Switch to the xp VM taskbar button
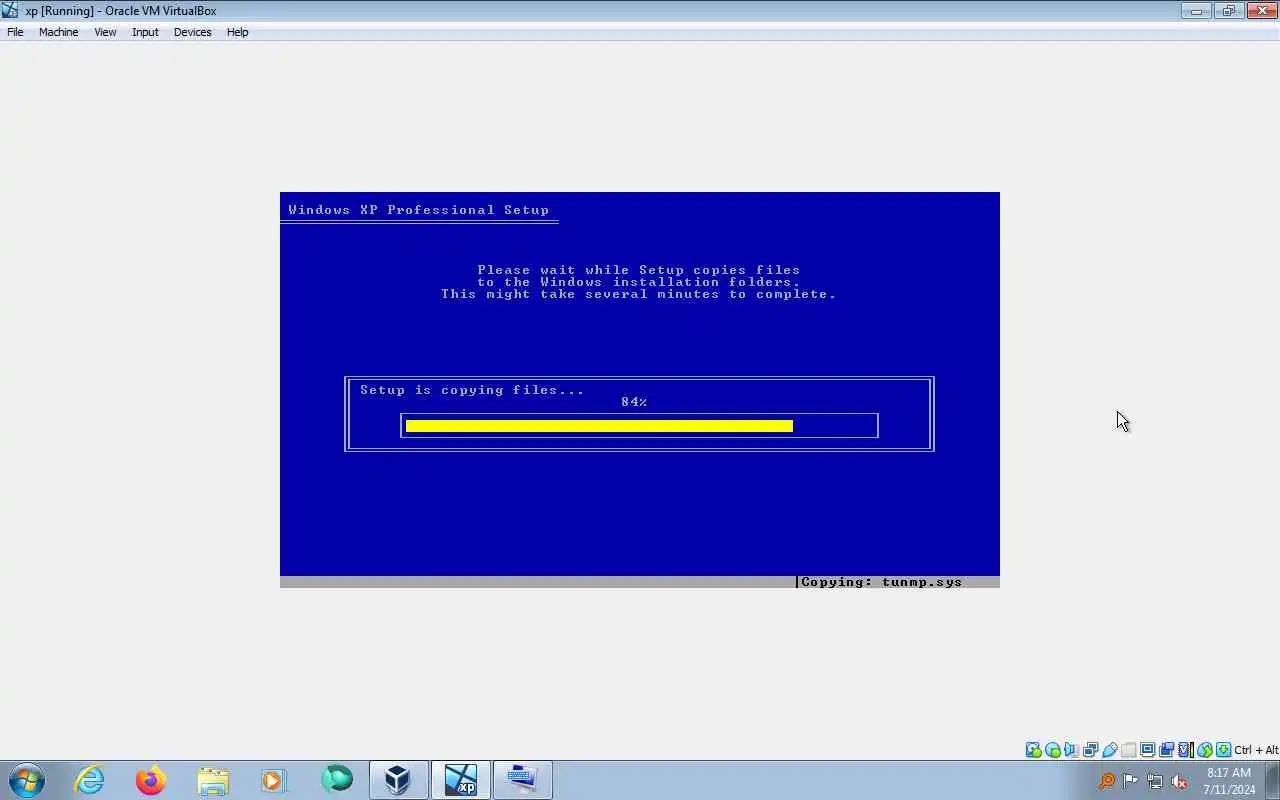The width and height of the screenshot is (1280, 800). (461, 780)
